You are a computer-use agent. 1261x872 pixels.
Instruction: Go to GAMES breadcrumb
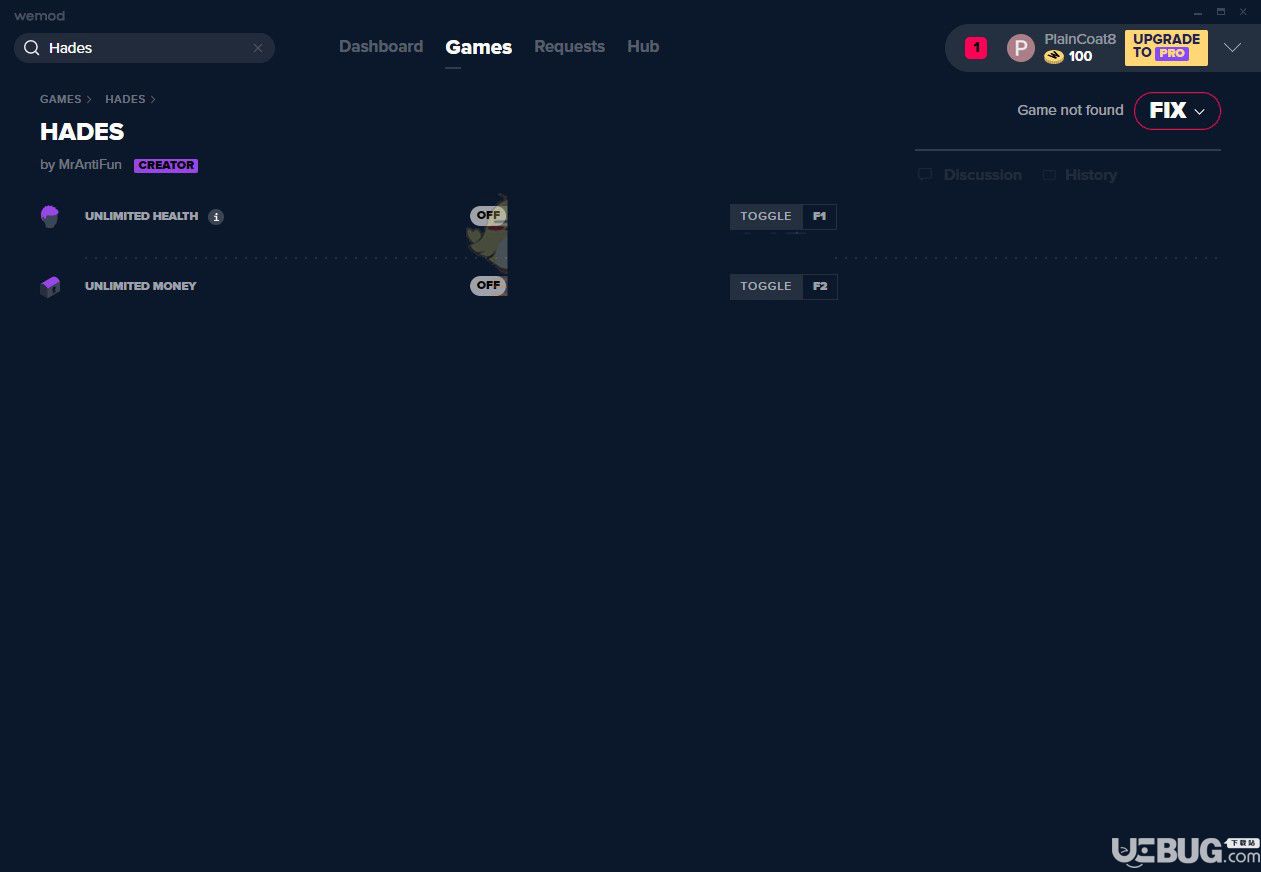[x=61, y=99]
